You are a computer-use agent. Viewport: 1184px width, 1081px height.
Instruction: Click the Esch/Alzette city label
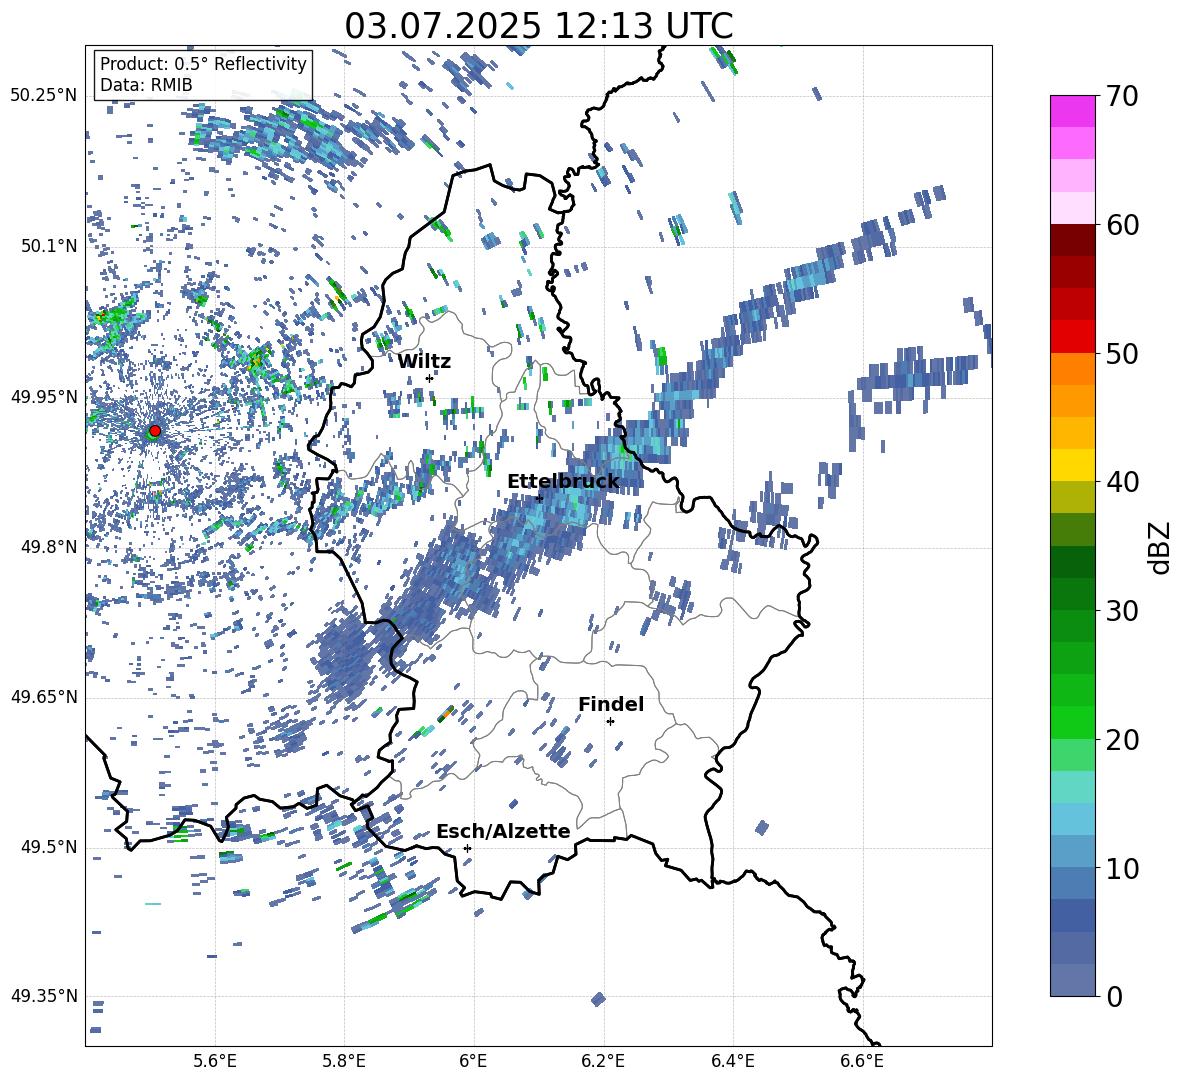(x=503, y=831)
